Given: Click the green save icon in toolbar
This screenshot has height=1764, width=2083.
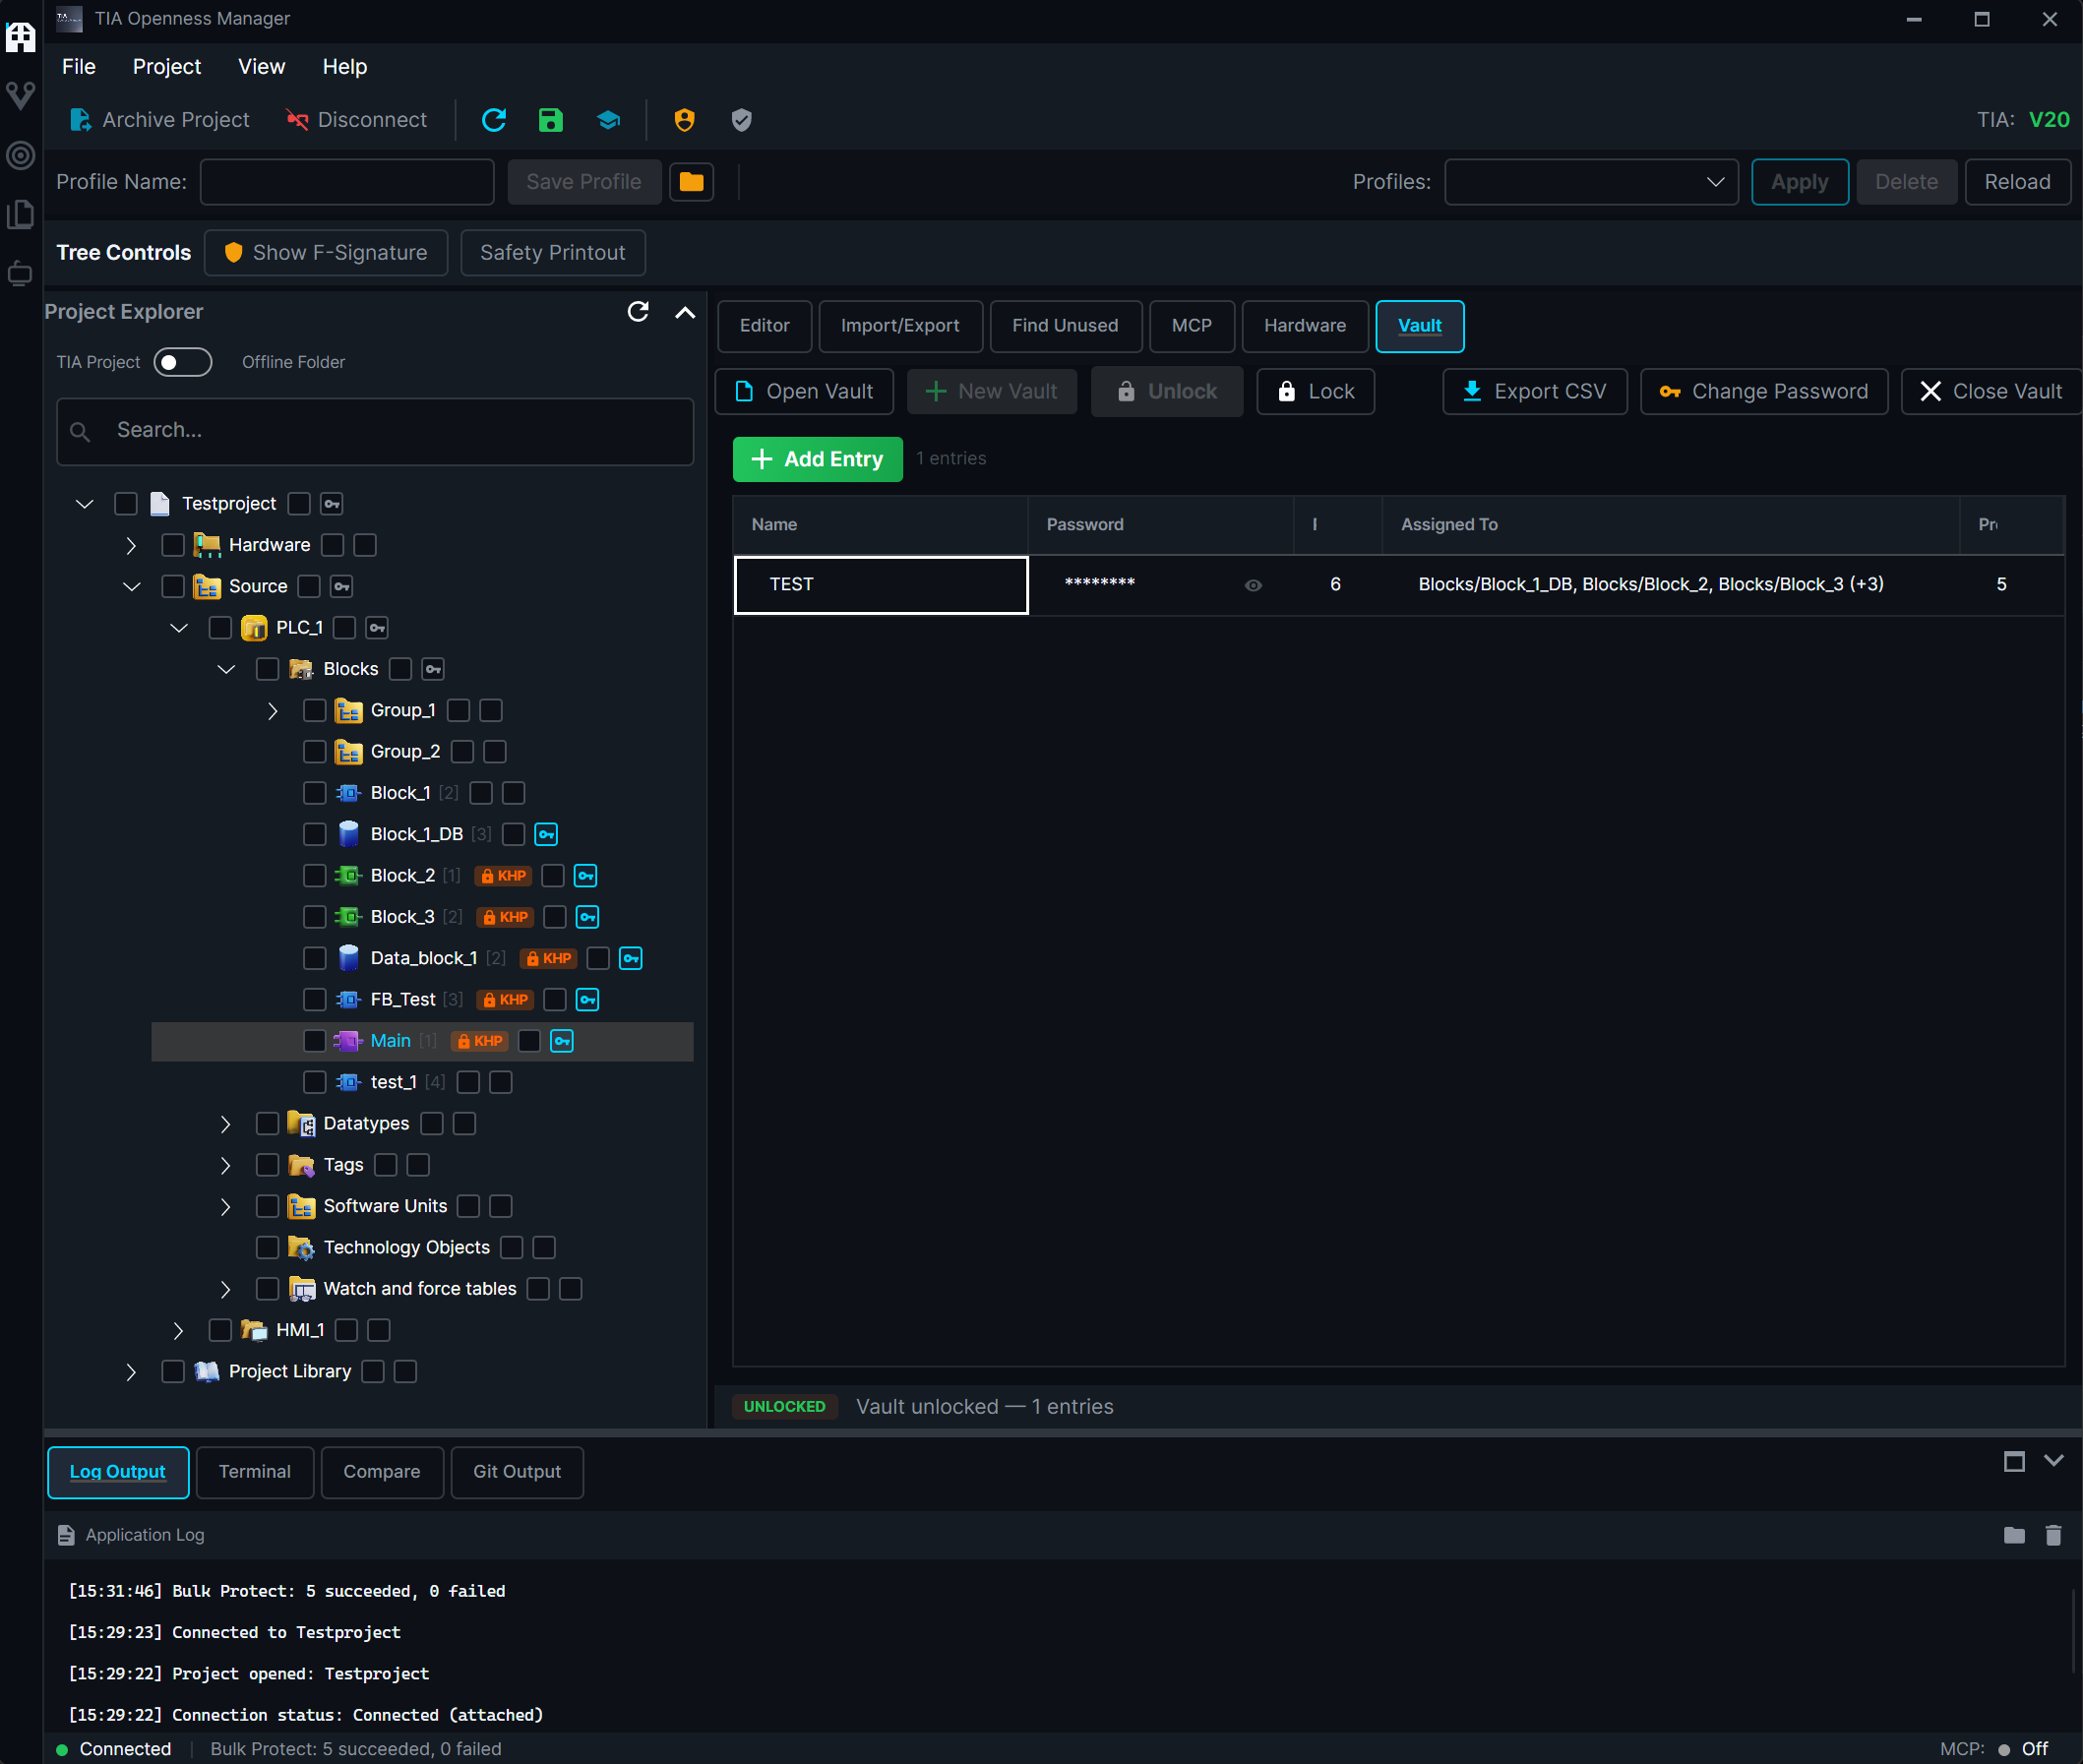Looking at the screenshot, I should point(550,120).
